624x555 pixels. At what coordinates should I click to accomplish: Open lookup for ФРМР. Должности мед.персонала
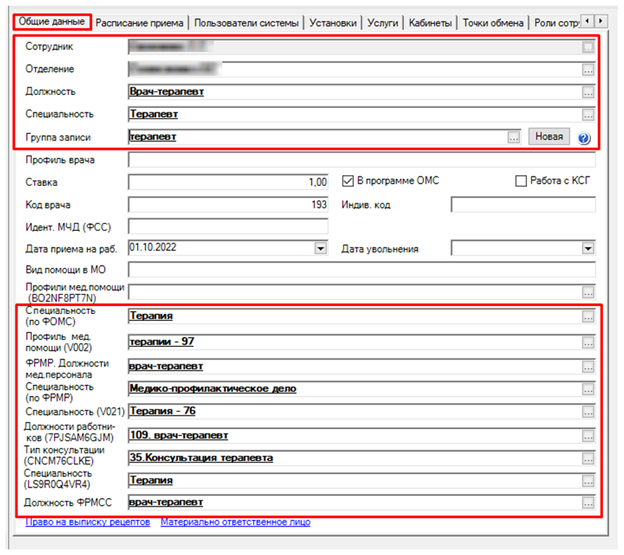click(588, 367)
